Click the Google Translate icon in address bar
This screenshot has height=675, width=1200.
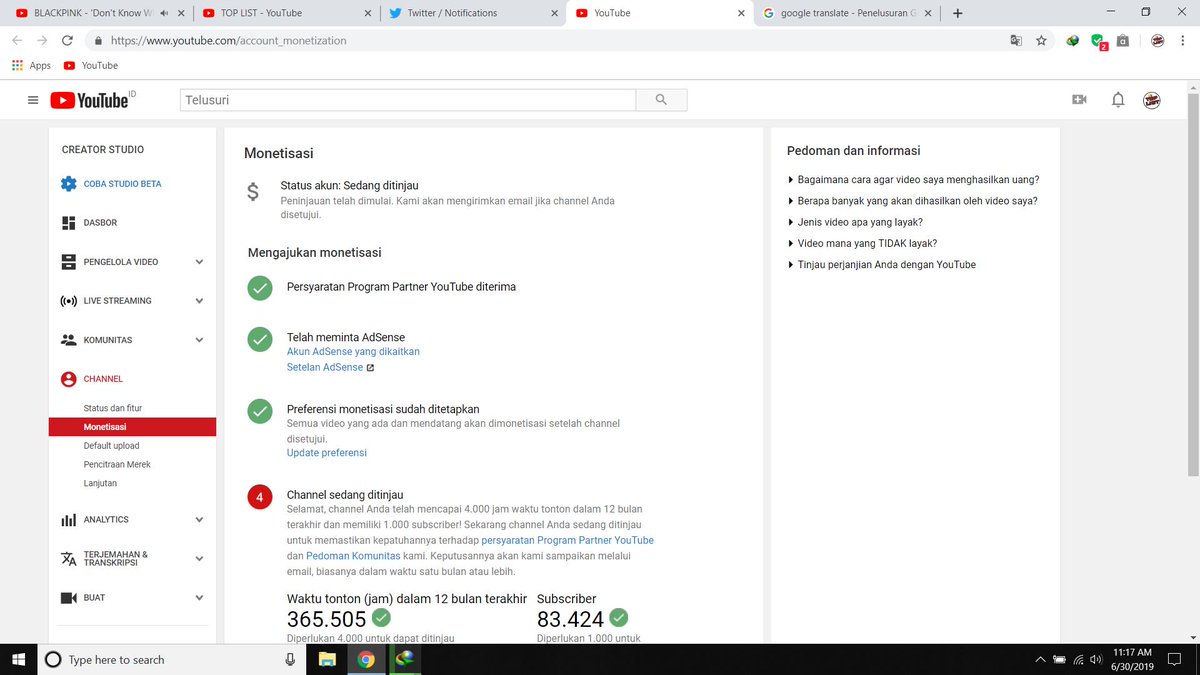coord(1015,41)
